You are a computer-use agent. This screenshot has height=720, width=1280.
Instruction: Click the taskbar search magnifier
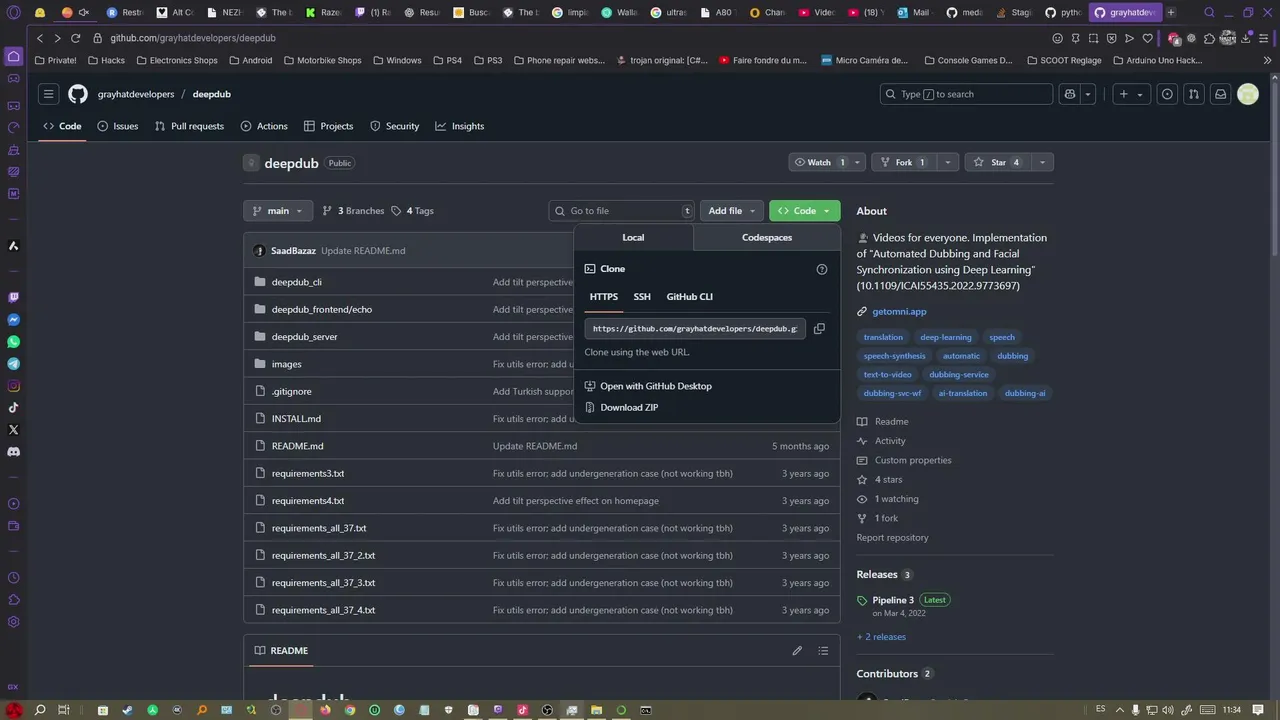point(40,710)
